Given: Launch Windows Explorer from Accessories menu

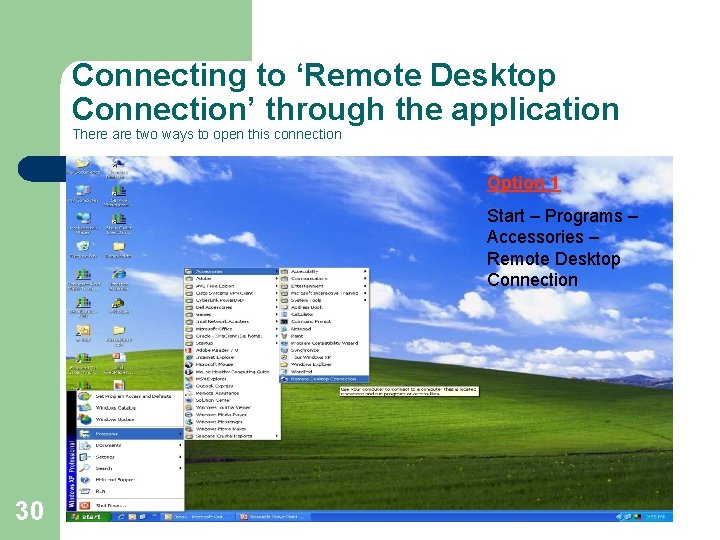Looking at the screenshot, I should (x=324, y=365).
